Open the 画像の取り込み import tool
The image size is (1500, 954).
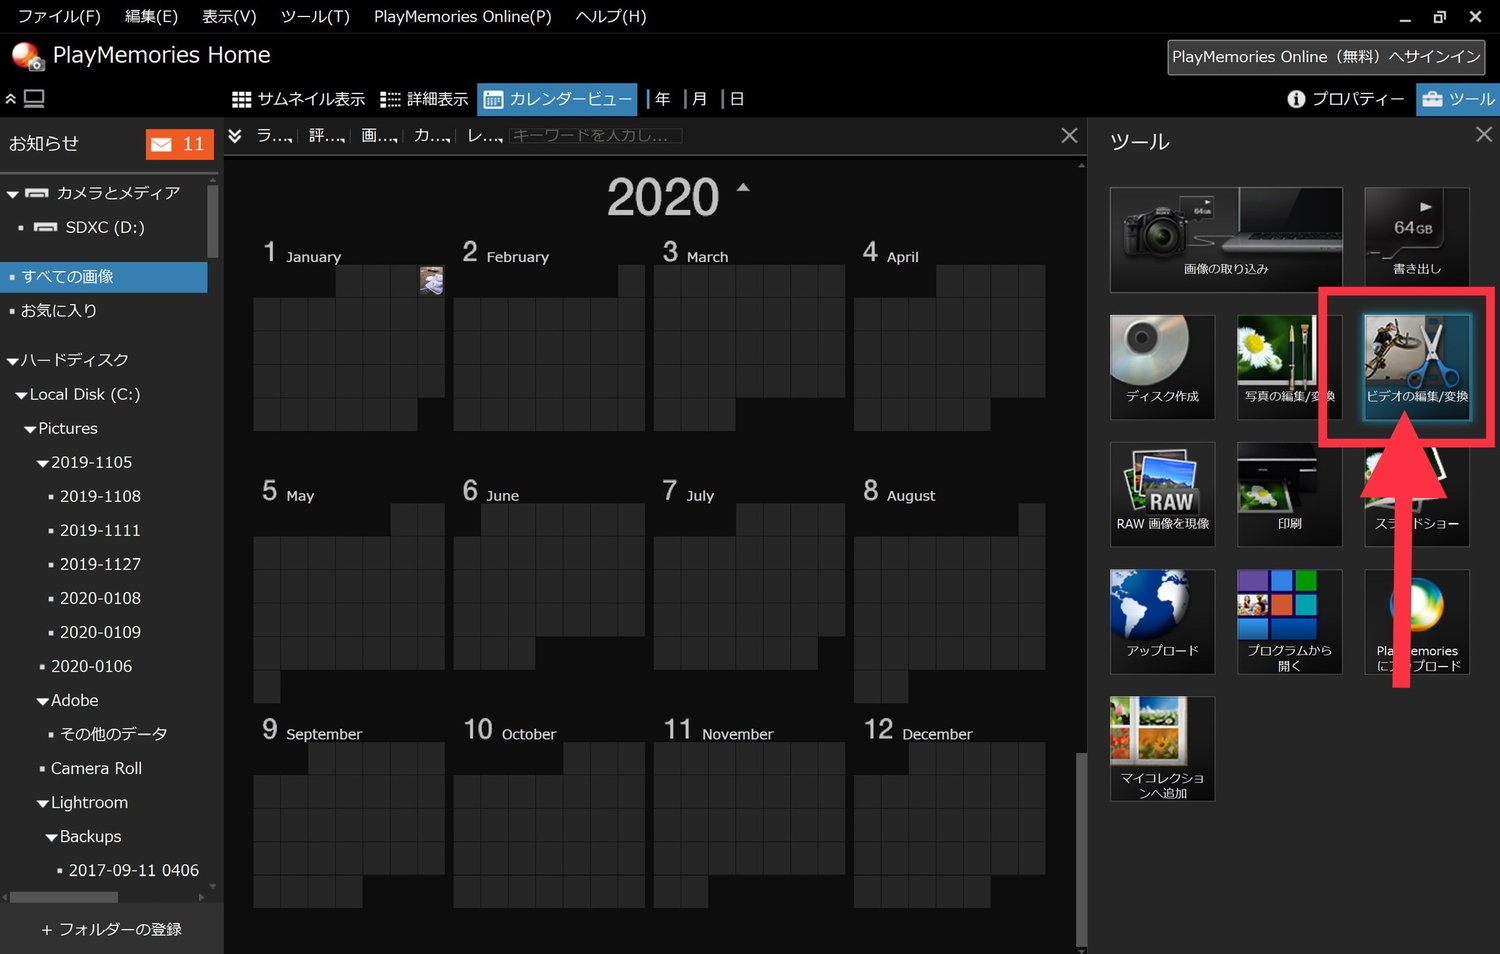(x=1226, y=240)
